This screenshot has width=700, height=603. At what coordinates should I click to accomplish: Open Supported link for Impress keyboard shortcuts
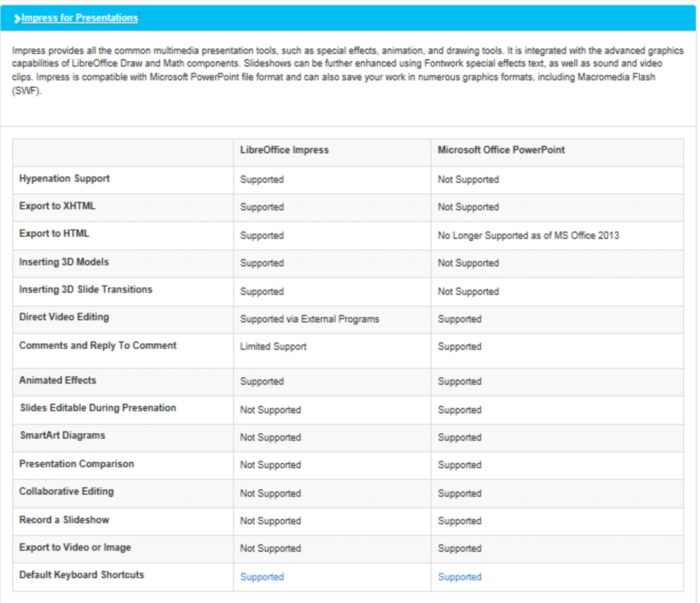262,577
